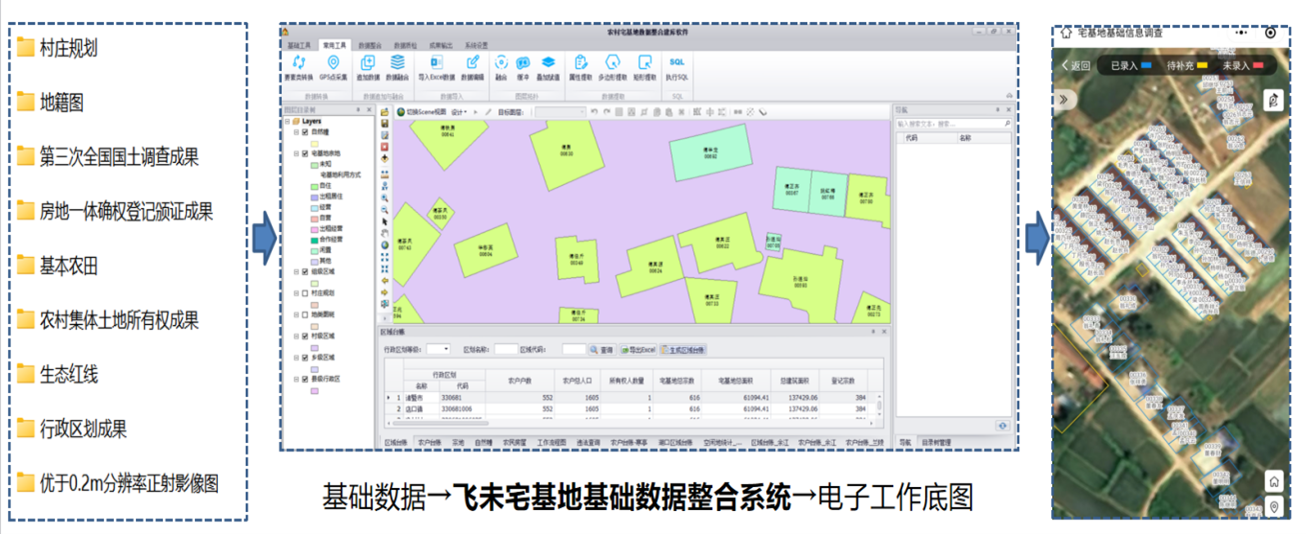The height and width of the screenshot is (534, 1306).
Task: Click the 多边形提取 hexagon icon
Action: point(613,62)
